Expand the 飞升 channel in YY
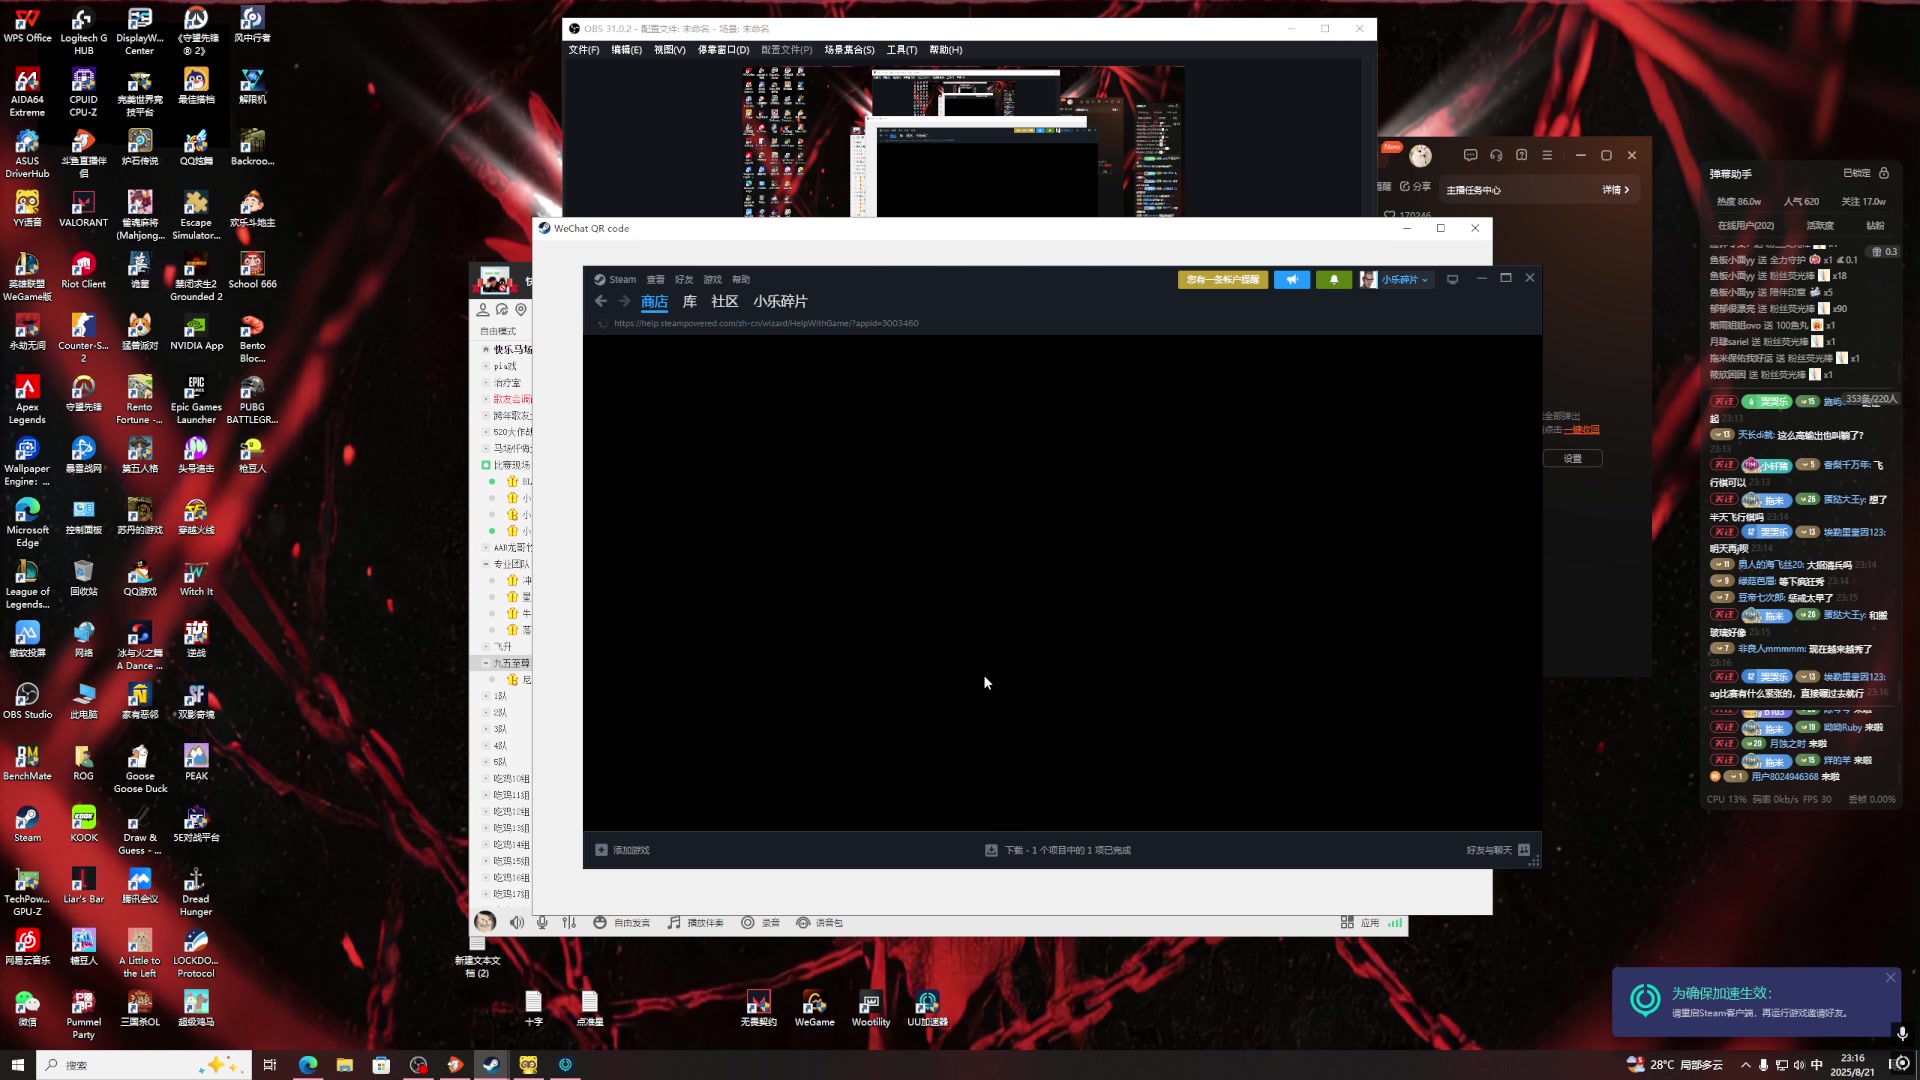Viewport: 1920px width, 1080px height. click(x=486, y=647)
